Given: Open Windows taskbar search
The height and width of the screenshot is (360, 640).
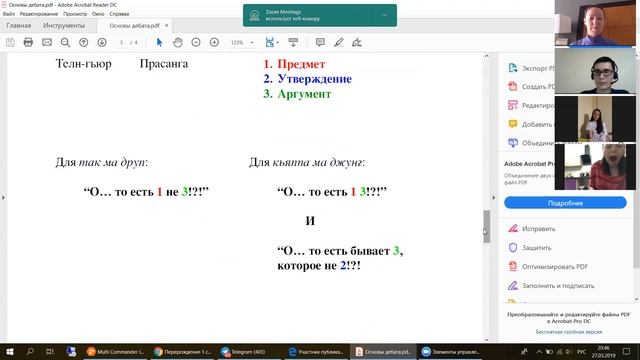Looking at the screenshot, I should tap(30, 351).
